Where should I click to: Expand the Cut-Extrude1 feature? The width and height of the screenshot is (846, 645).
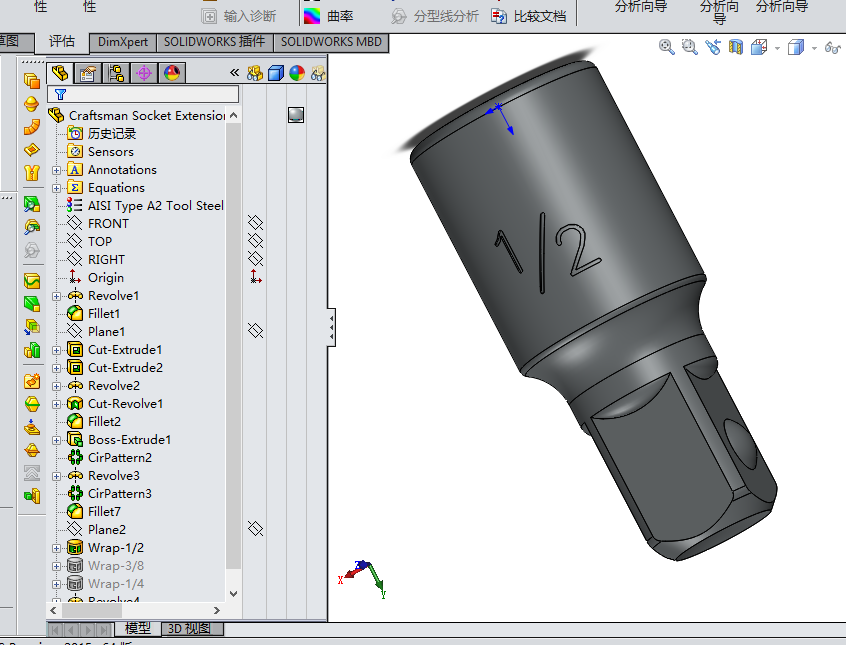[x=56, y=350]
